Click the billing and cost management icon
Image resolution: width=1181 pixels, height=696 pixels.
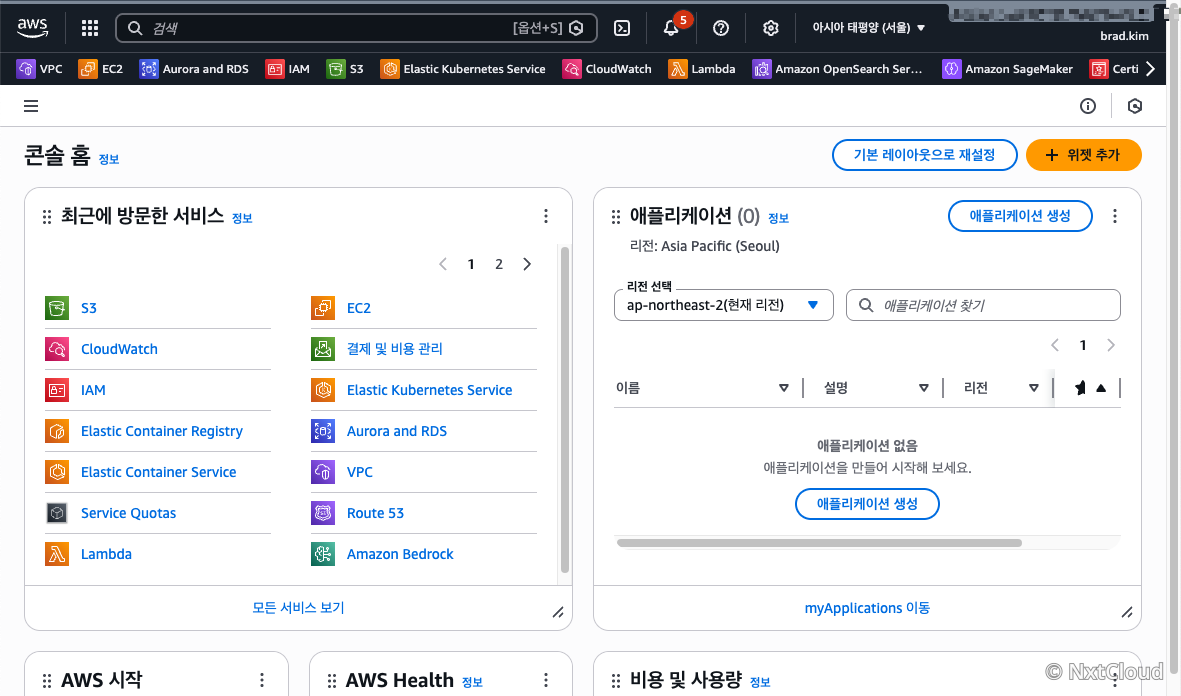323,349
